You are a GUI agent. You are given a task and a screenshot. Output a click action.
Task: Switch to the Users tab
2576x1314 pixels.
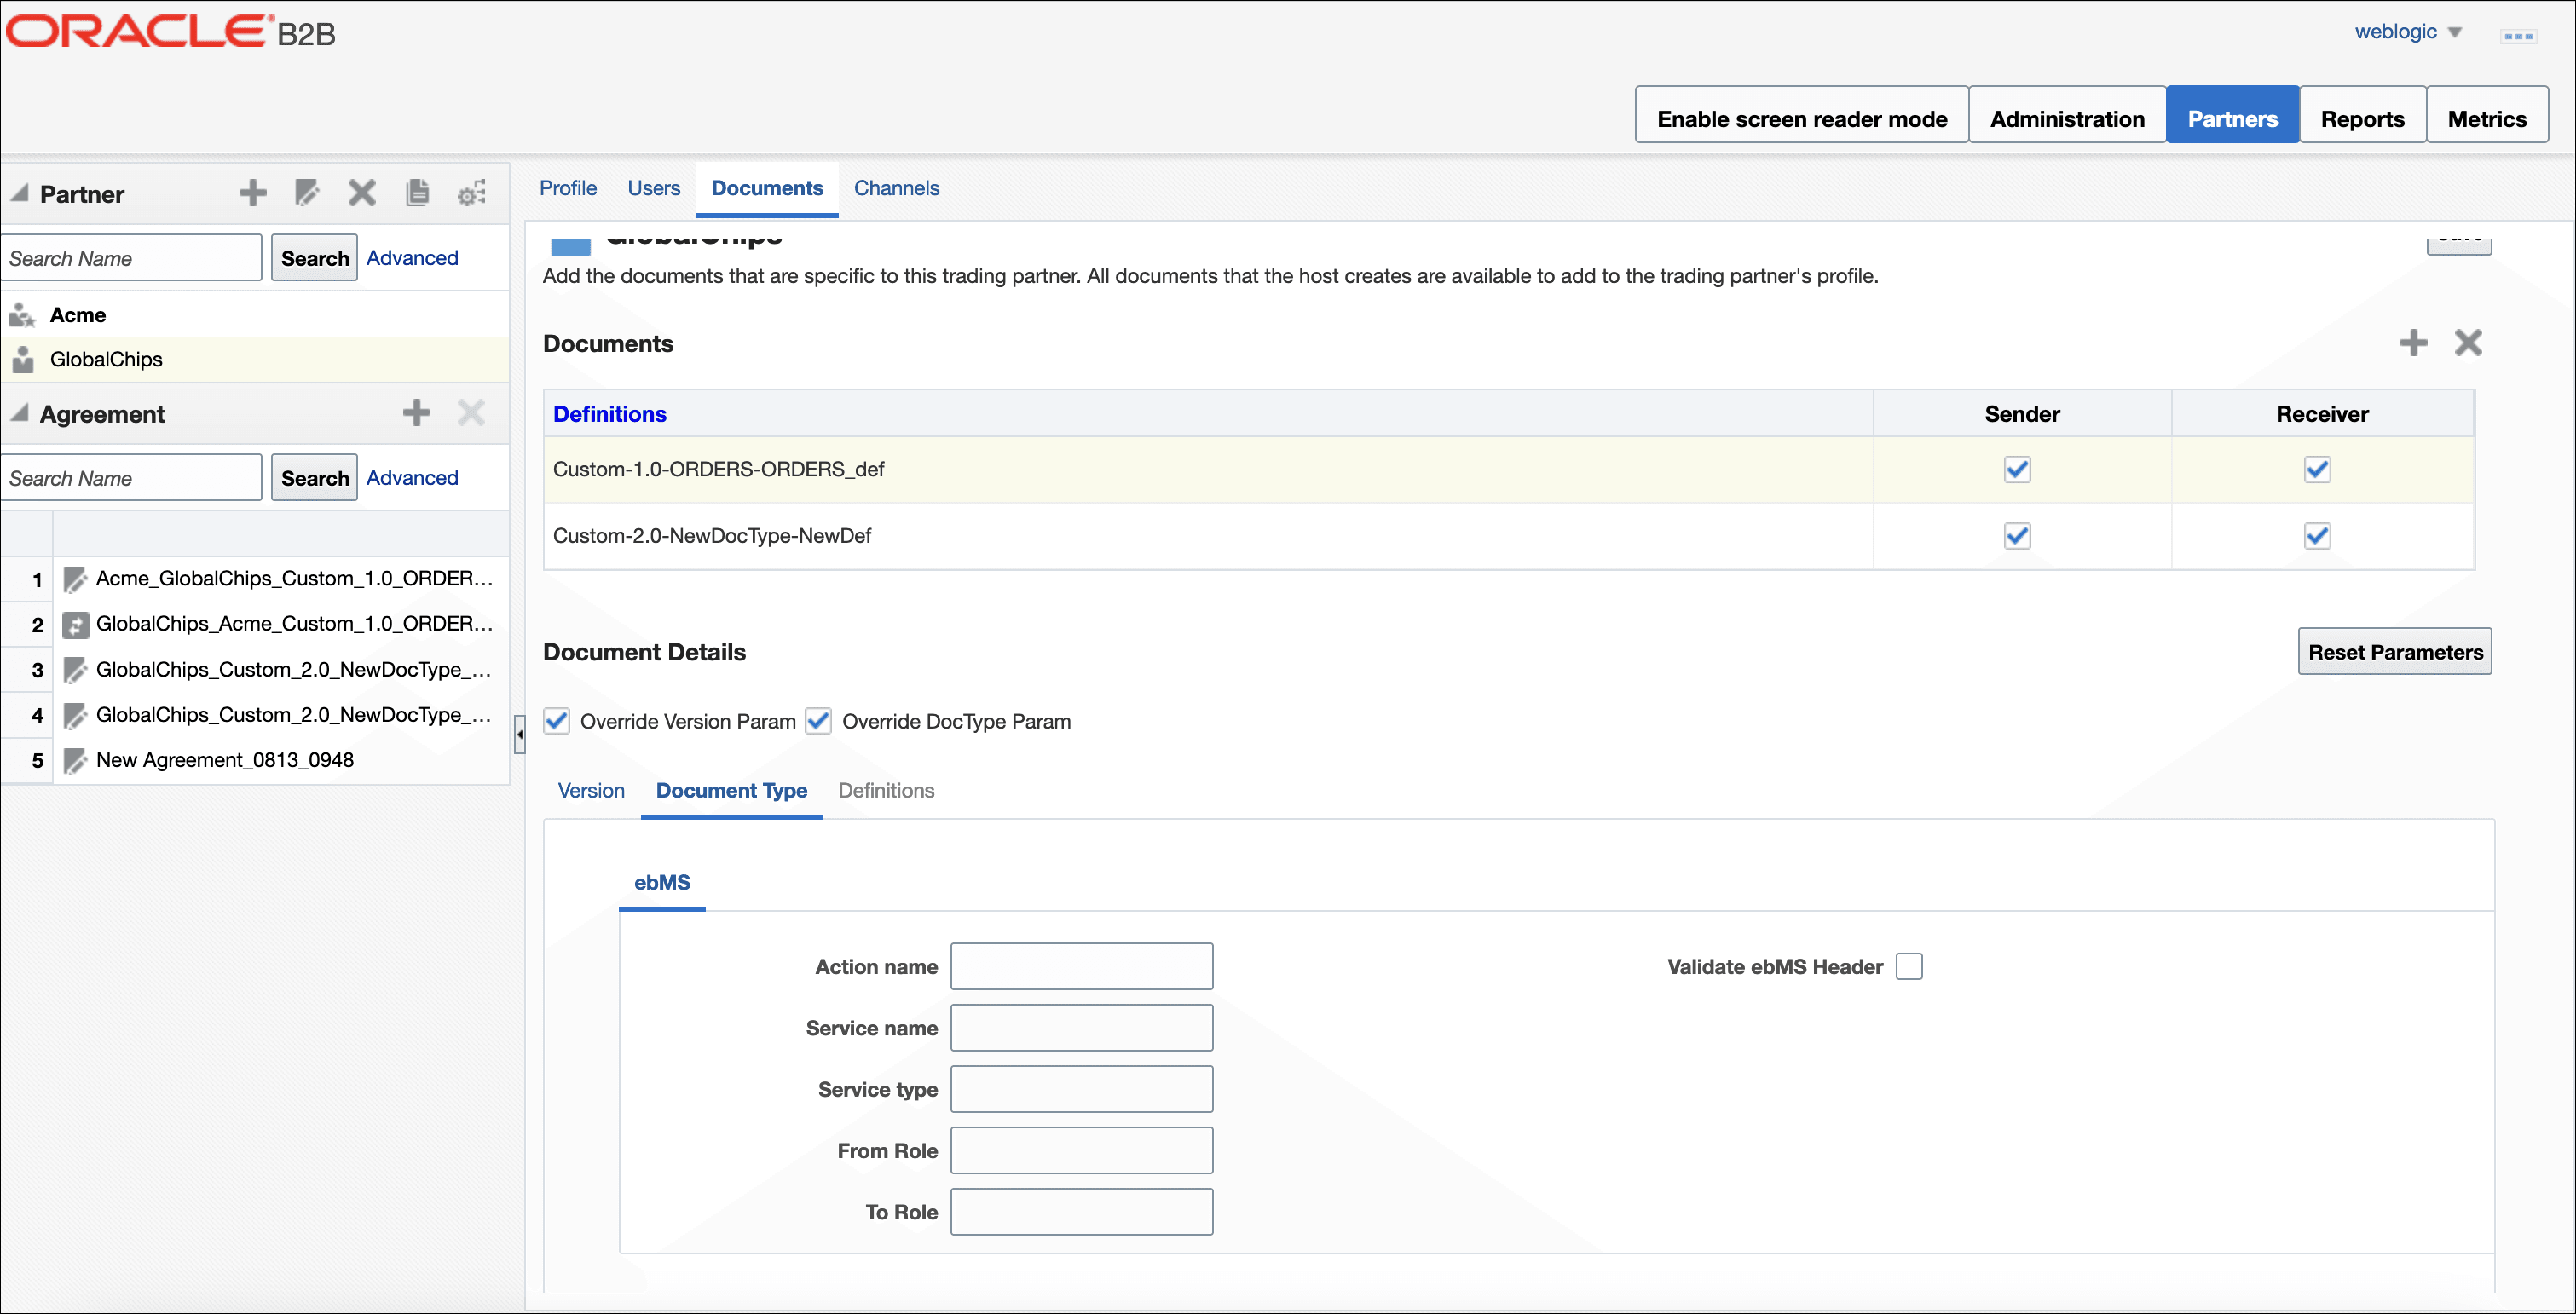[x=654, y=188]
